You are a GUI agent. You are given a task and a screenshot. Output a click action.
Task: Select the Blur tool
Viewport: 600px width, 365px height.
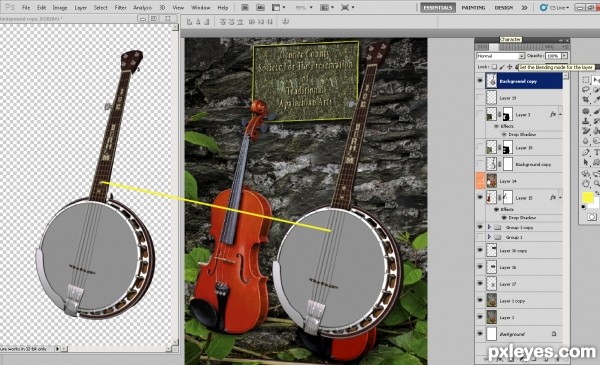pos(586,141)
